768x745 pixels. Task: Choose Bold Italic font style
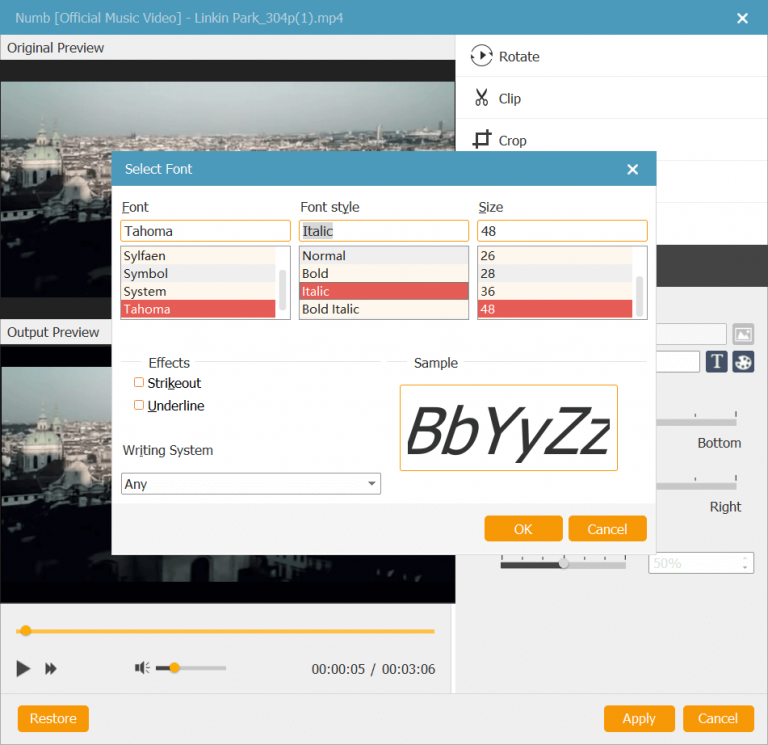pos(384,309)
